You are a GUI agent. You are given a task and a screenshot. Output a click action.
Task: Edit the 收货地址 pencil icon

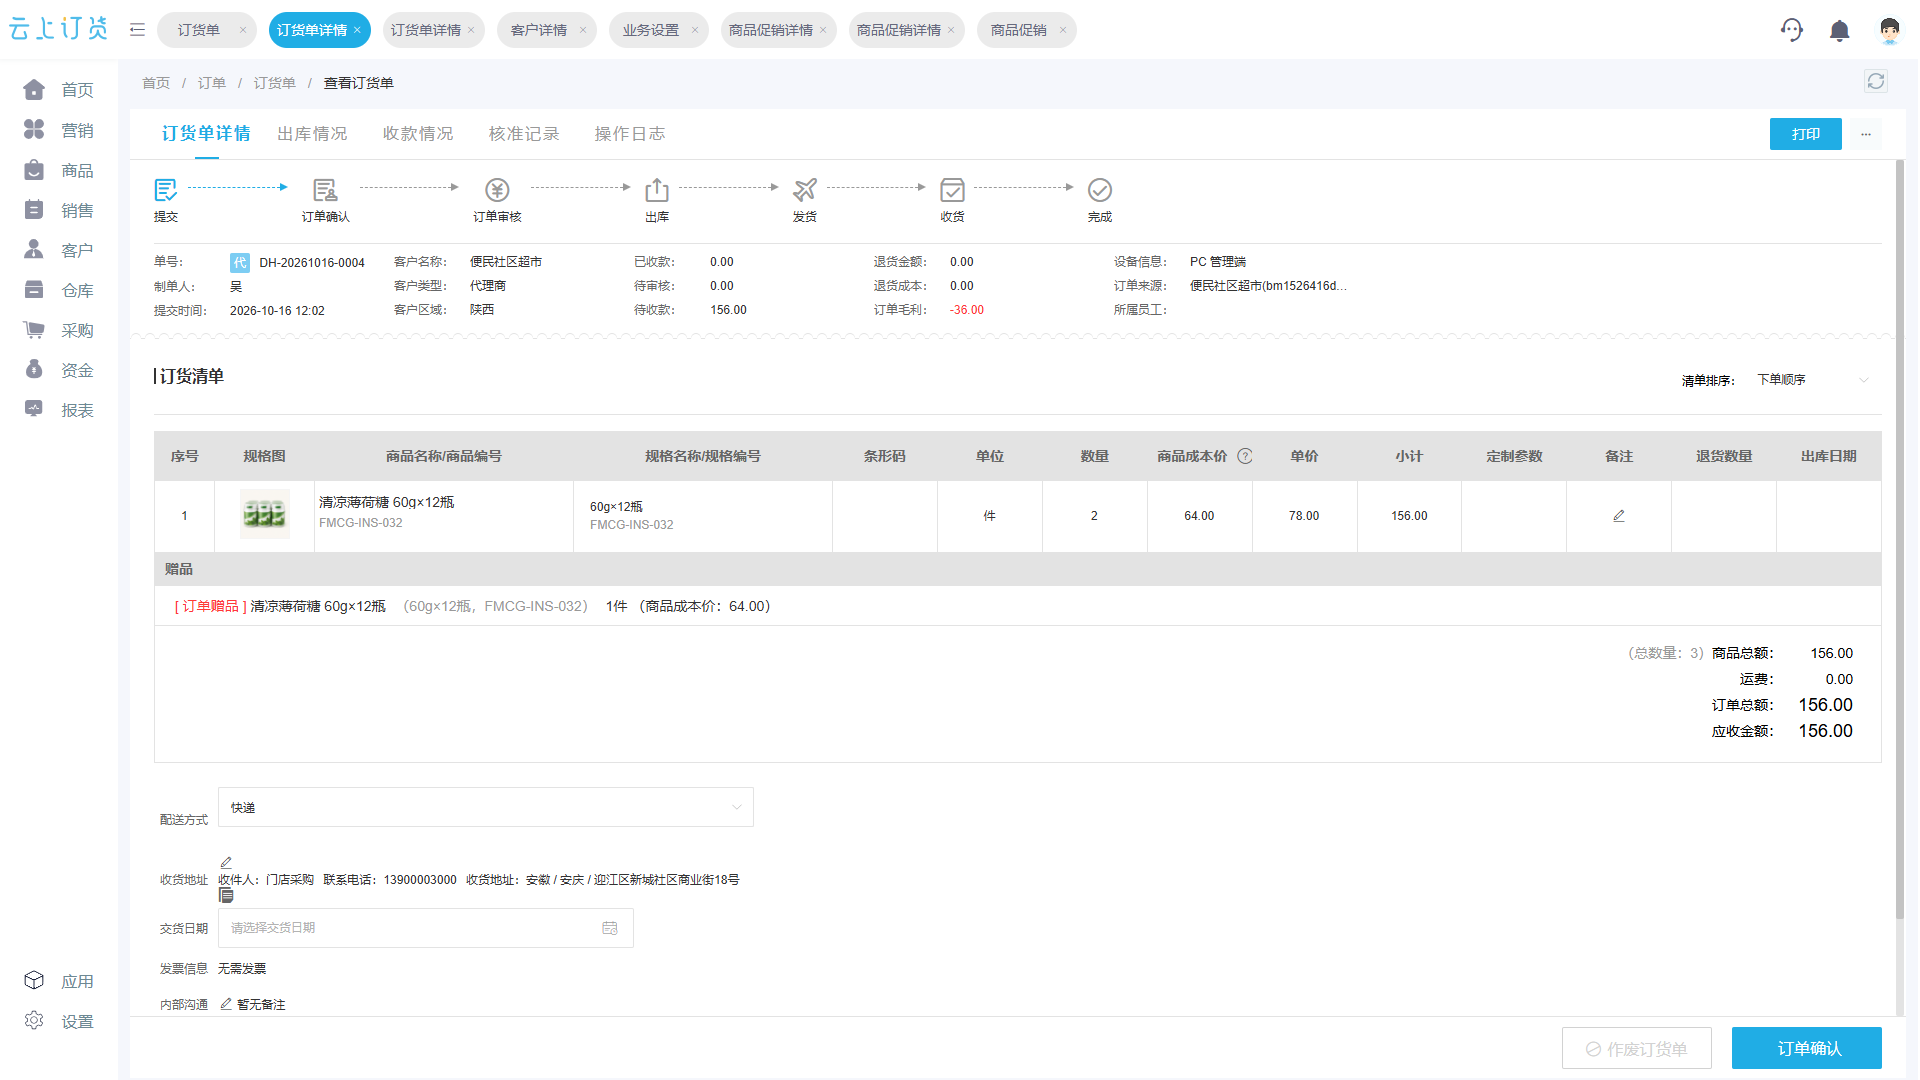click(226, 862)
